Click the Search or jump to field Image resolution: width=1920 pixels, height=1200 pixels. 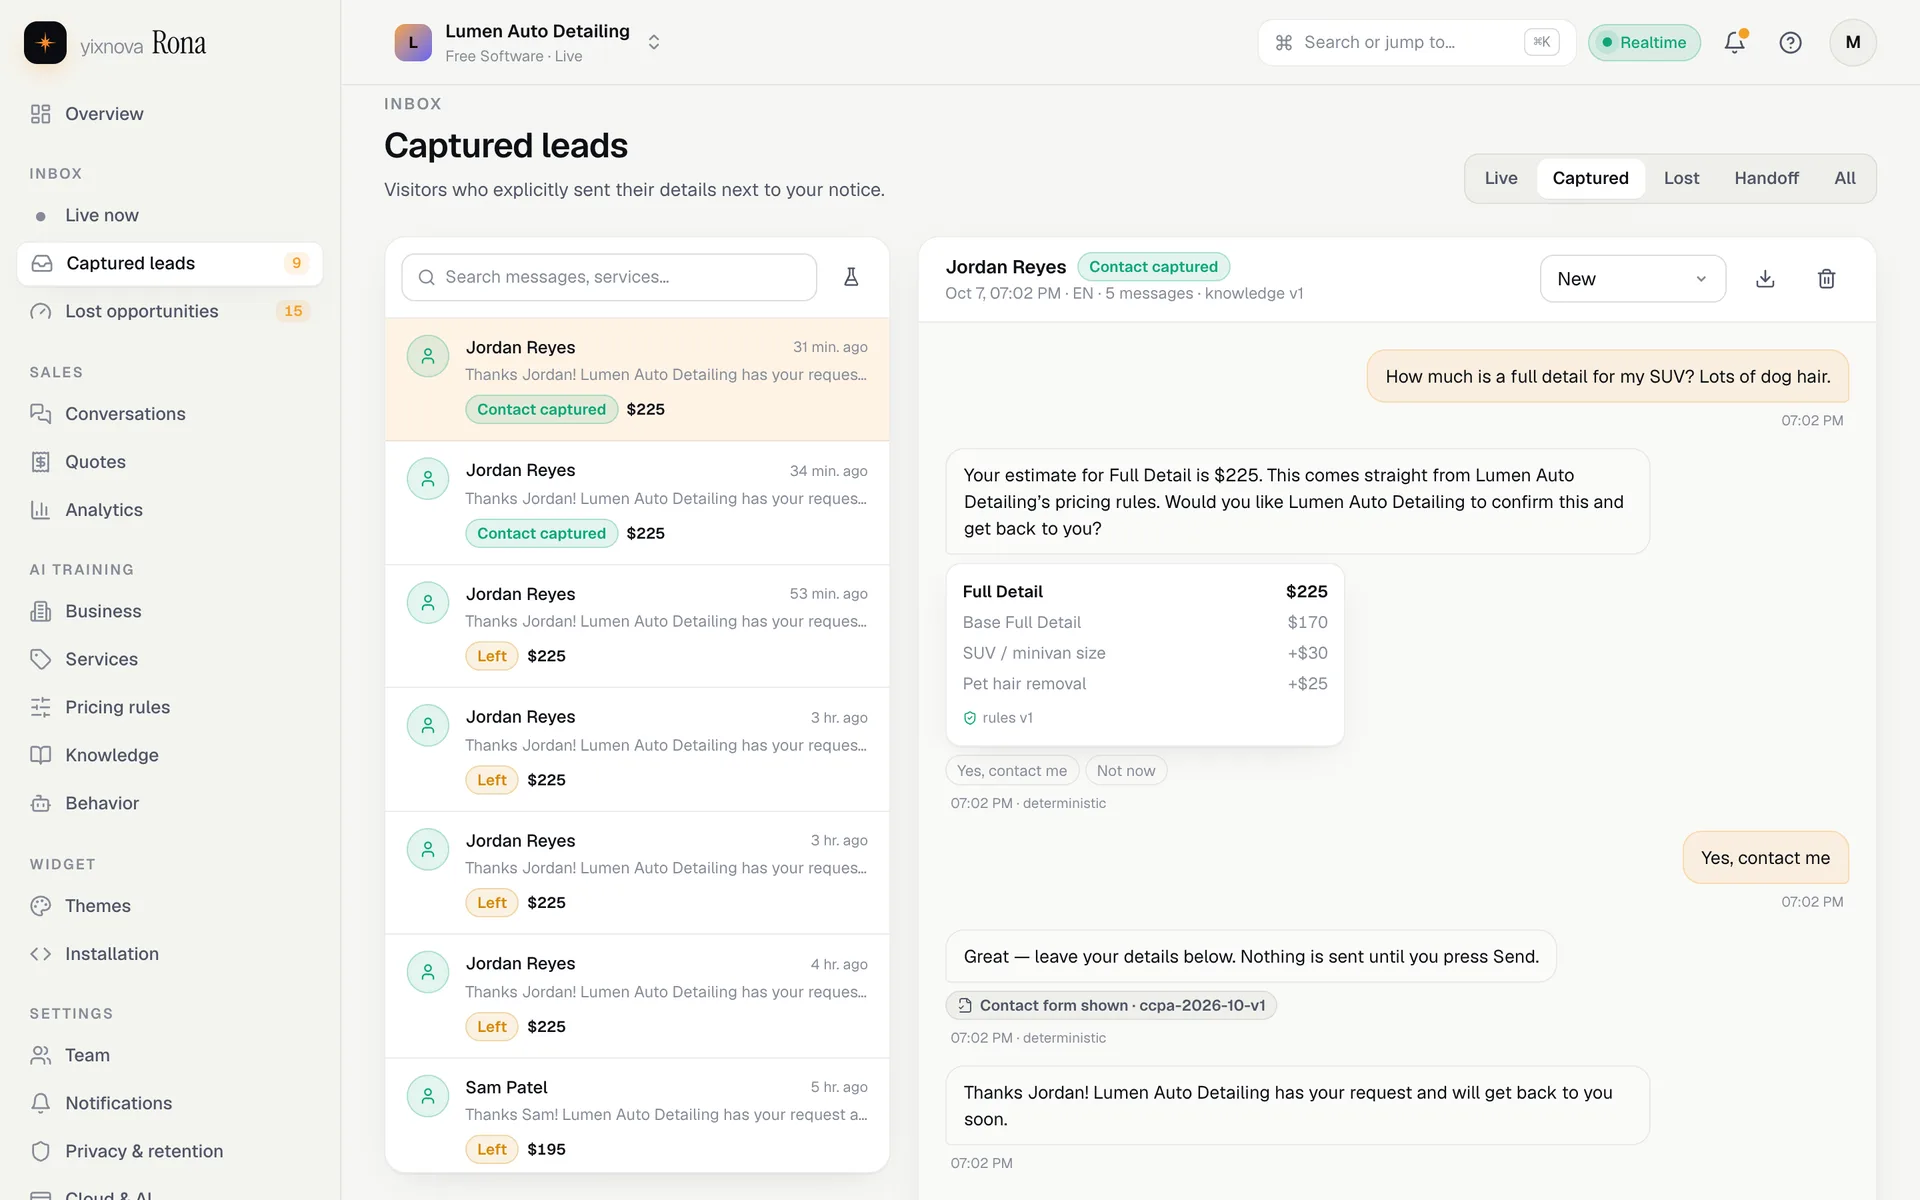[x=1416, y=42]
